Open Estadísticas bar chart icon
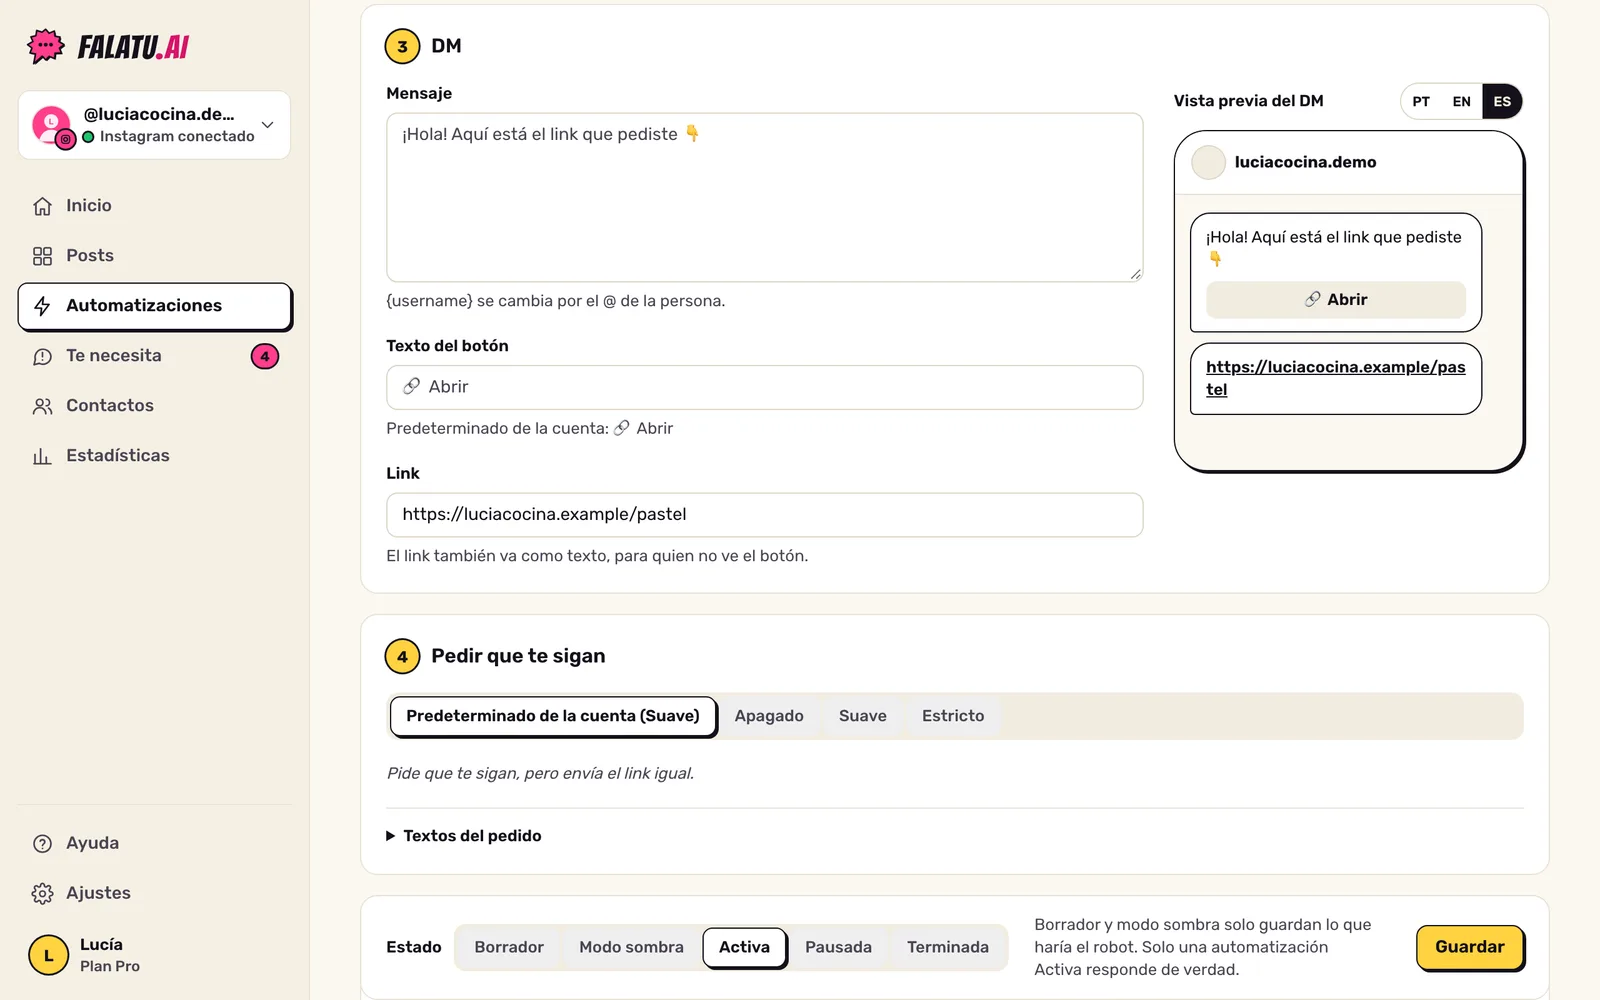 pos(42,456)
